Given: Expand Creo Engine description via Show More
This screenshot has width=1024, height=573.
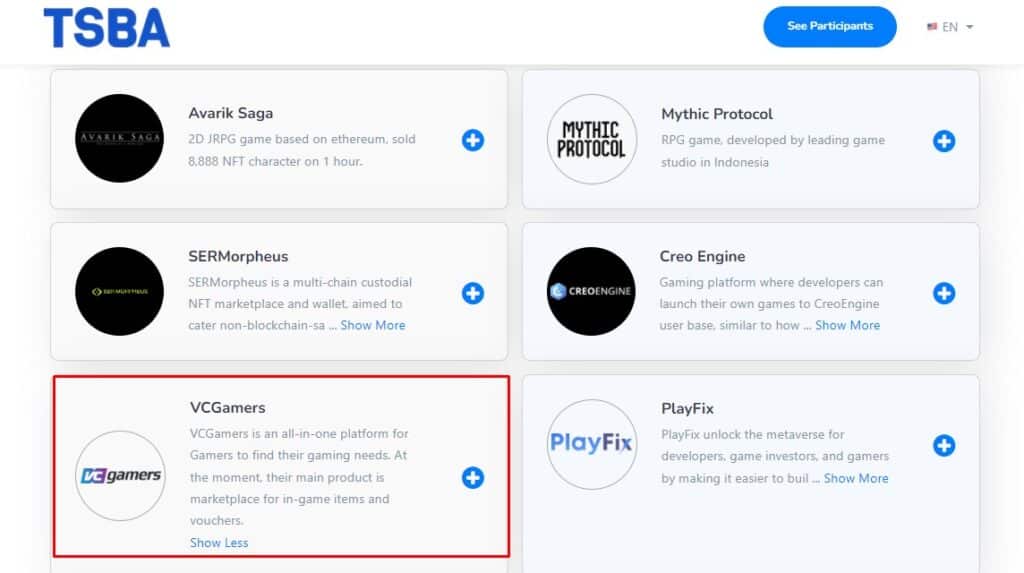Looking at the screenshot, I should (x=847, y=325).
